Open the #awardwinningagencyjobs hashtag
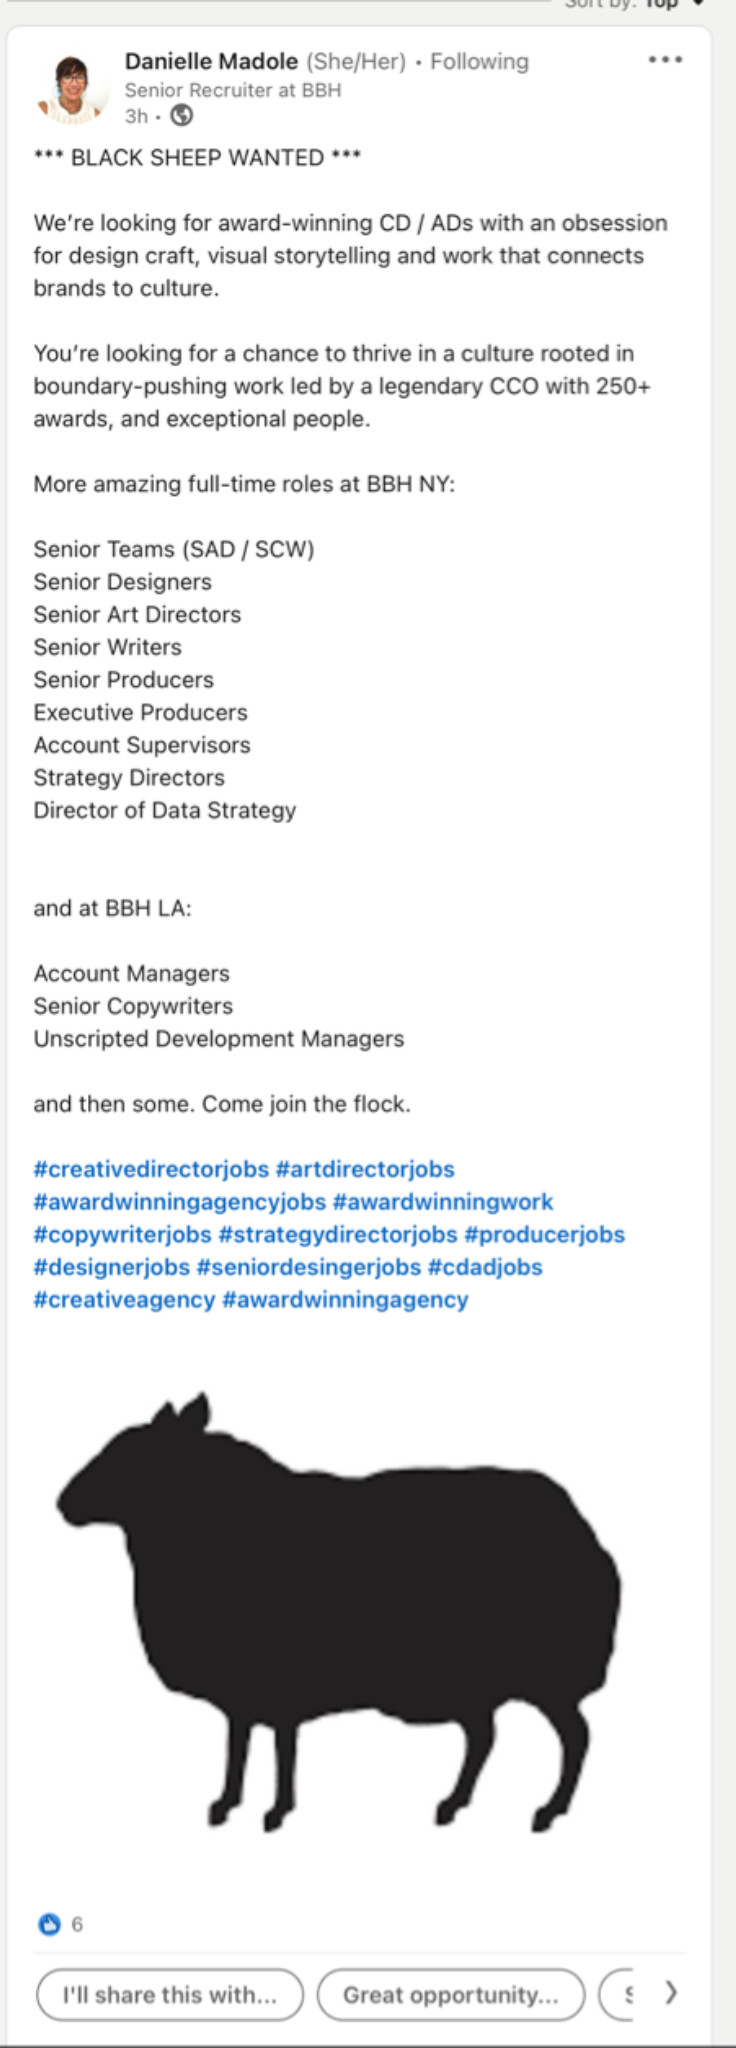The width and height of the screenshot is (736, 2048). click(x=180, y=1202)
